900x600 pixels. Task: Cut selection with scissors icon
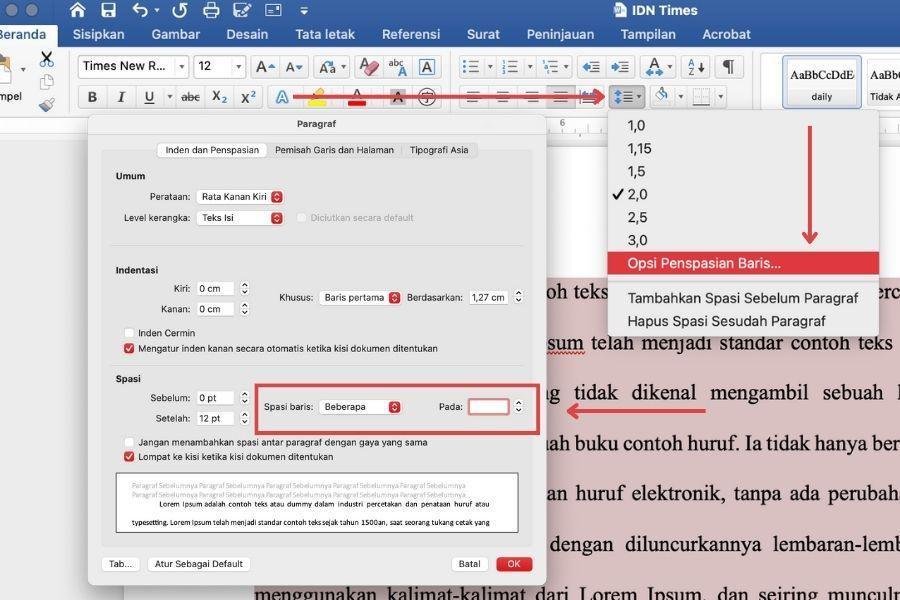click(x=46, y=59)
